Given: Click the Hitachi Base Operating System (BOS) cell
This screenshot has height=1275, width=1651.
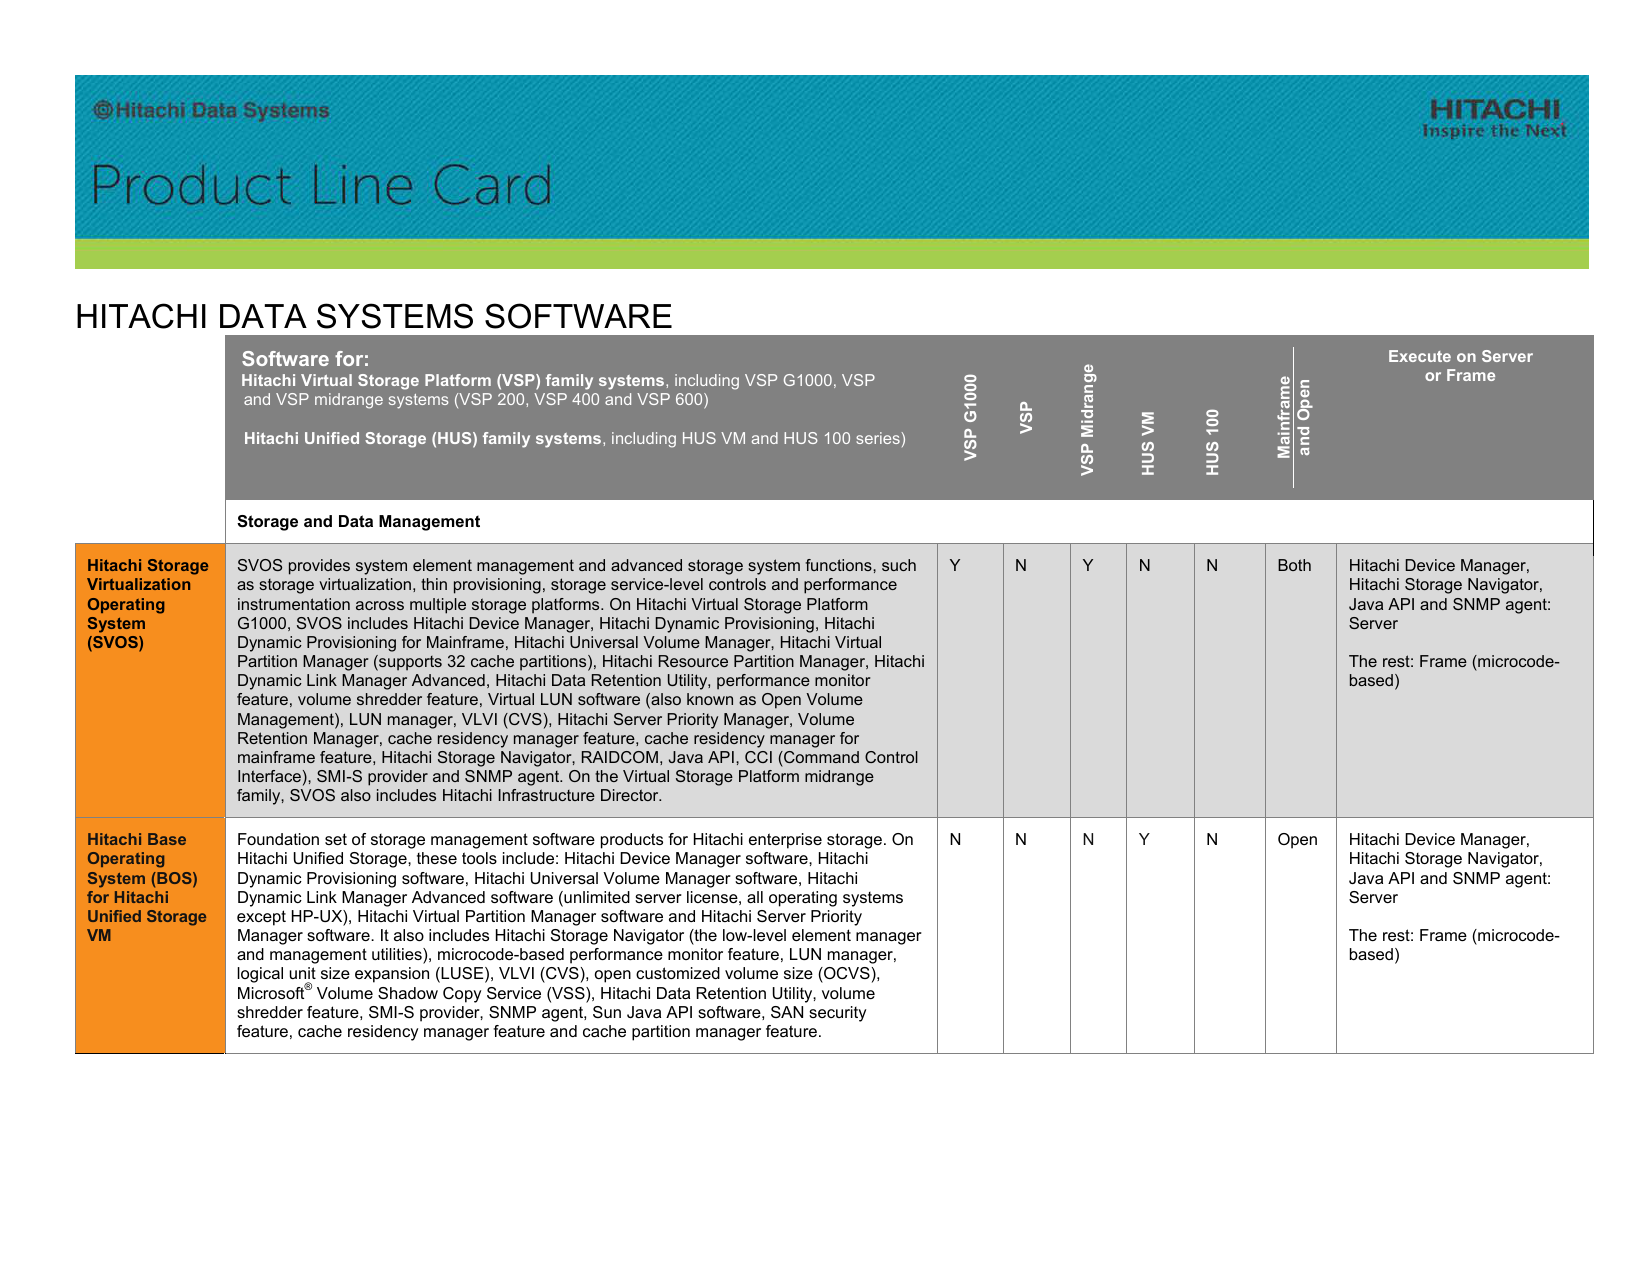Looking at the screenshot, I should 150,935.
